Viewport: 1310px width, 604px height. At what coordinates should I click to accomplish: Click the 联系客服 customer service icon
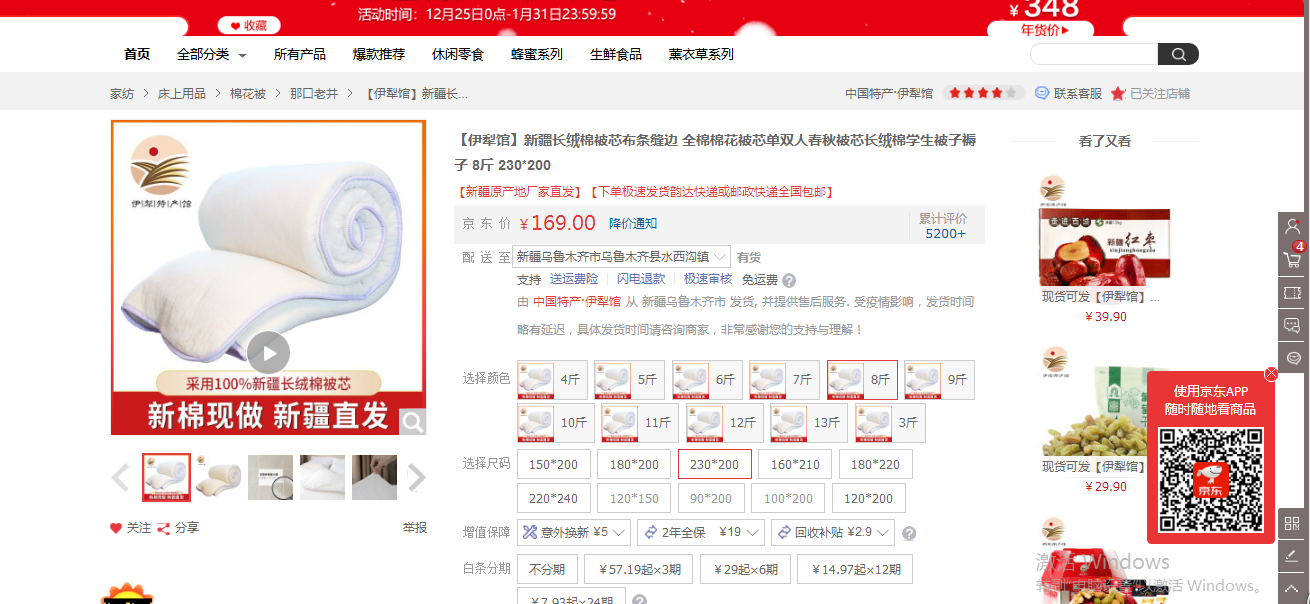(x=1042, y=93)
